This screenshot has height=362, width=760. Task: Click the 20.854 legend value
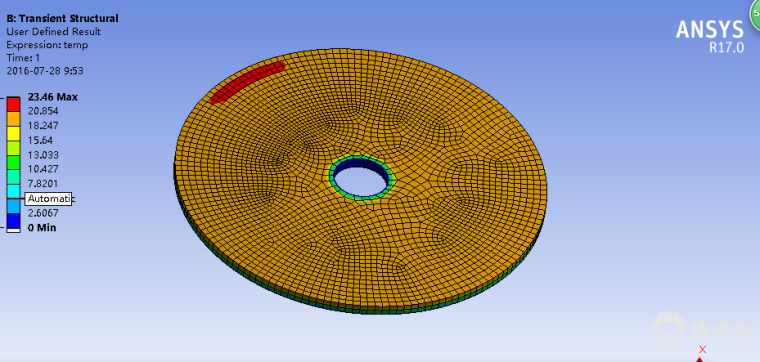(x=43, y=111)
